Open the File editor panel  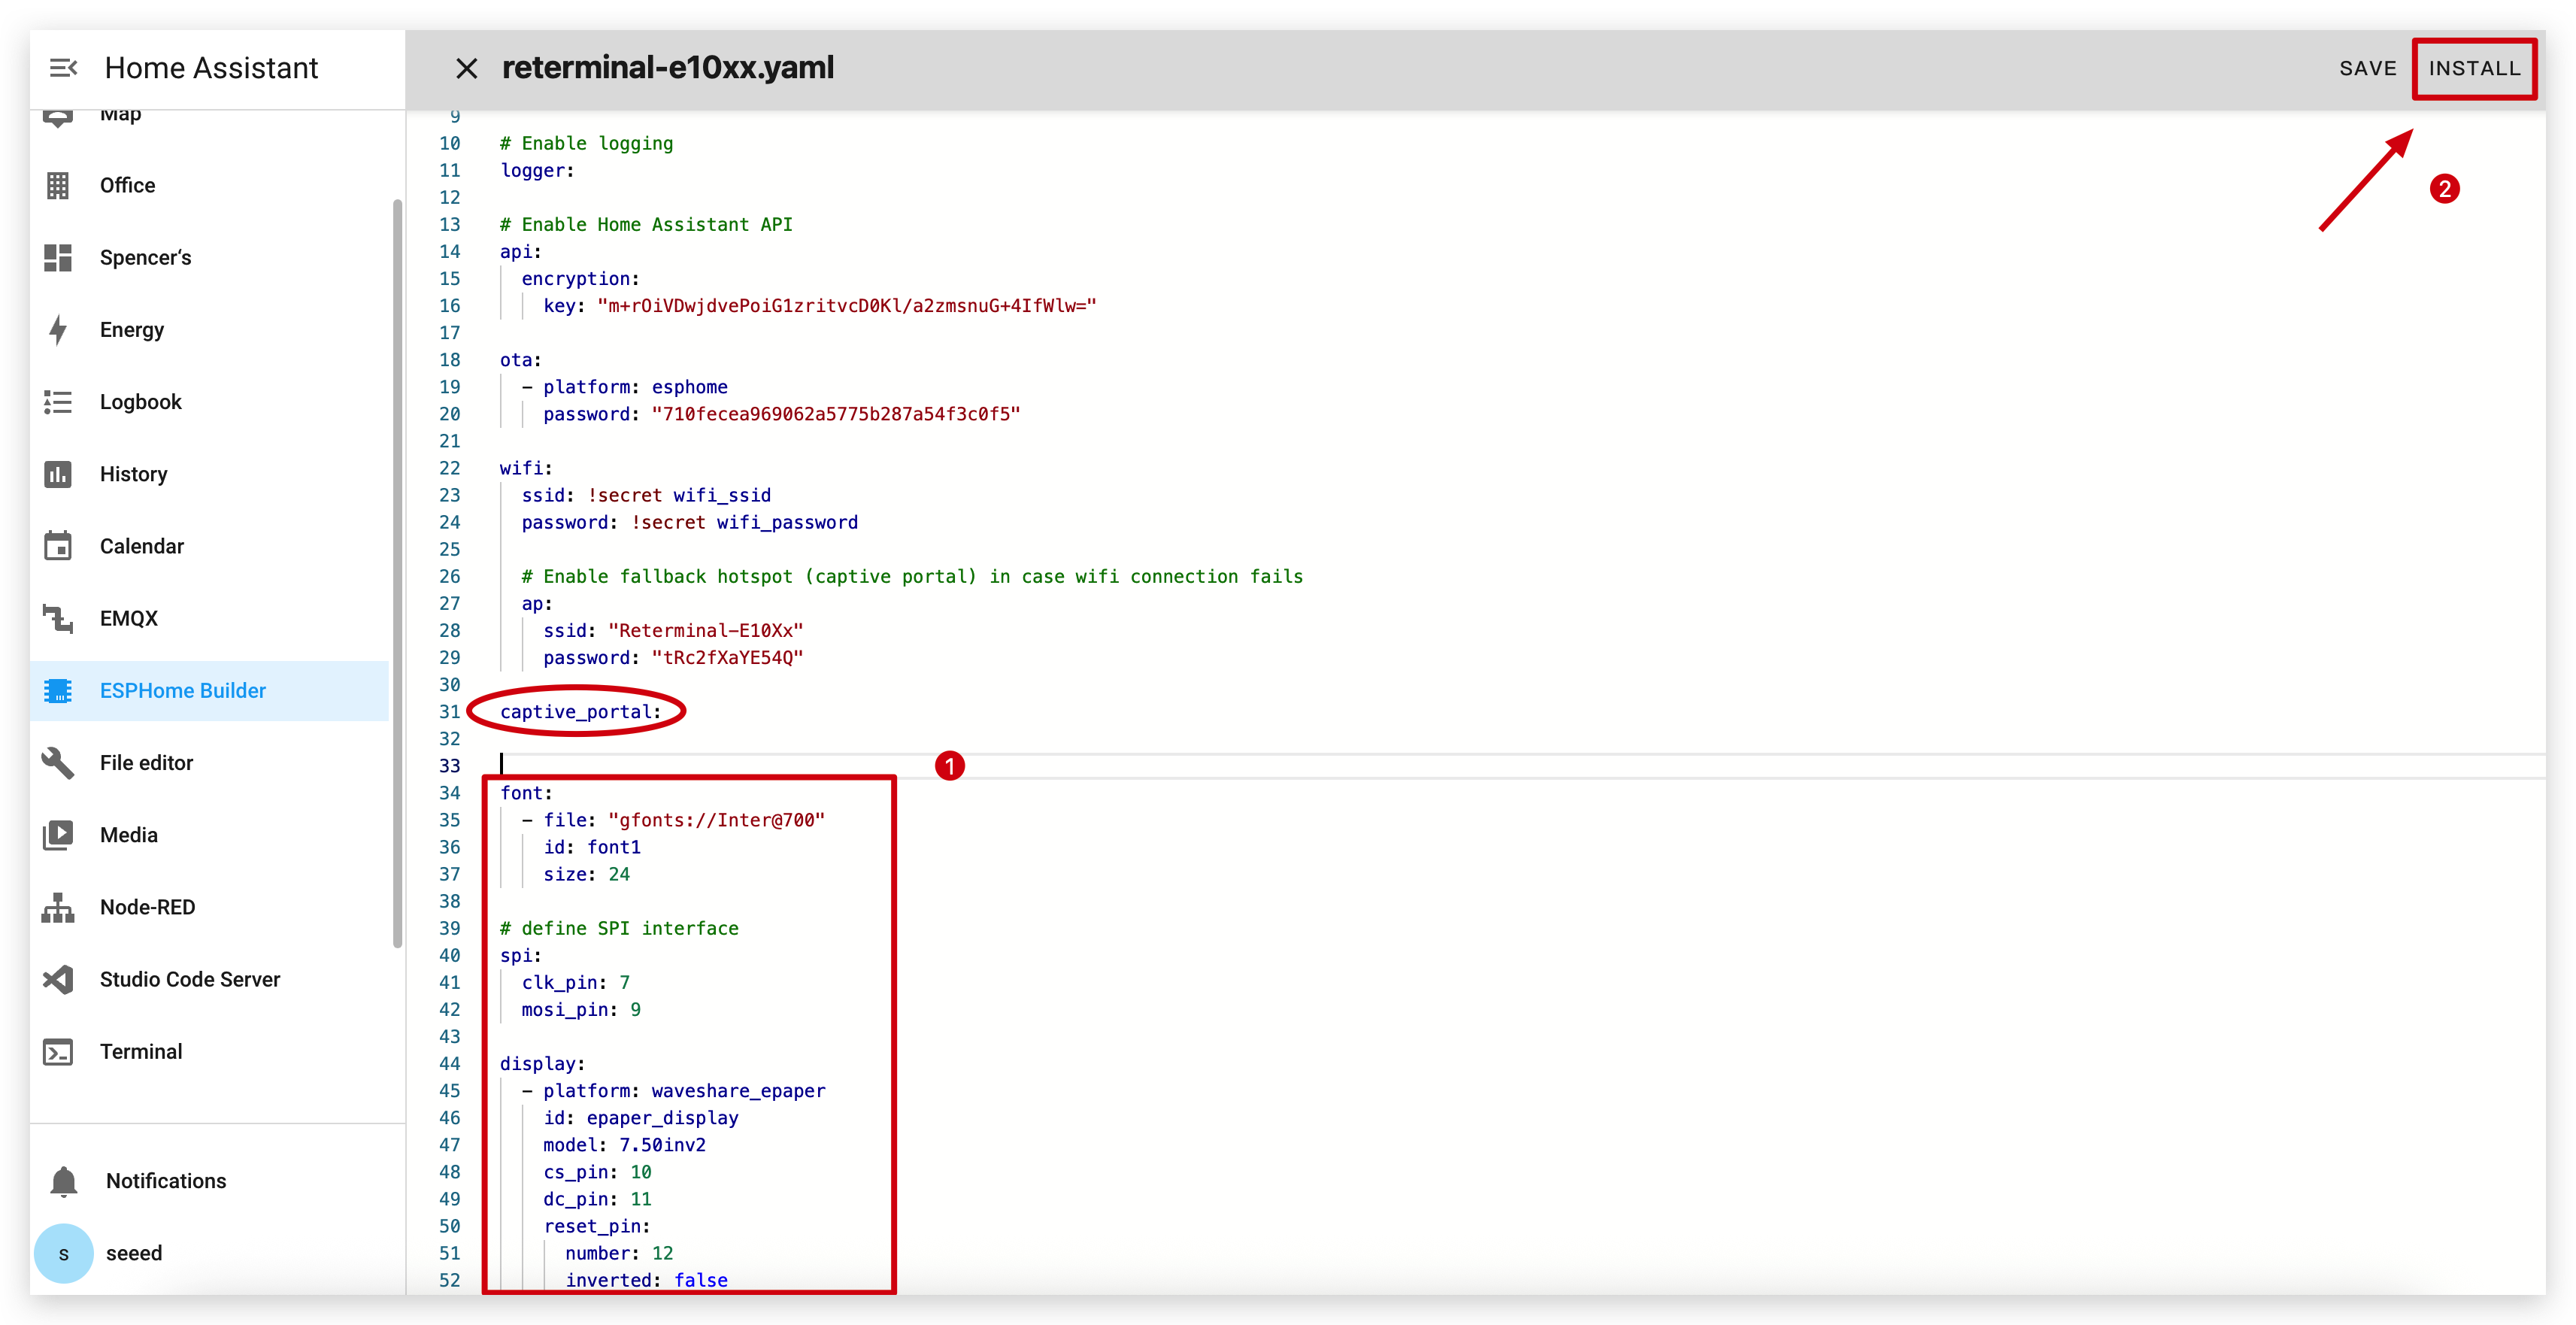pos(209,763)
